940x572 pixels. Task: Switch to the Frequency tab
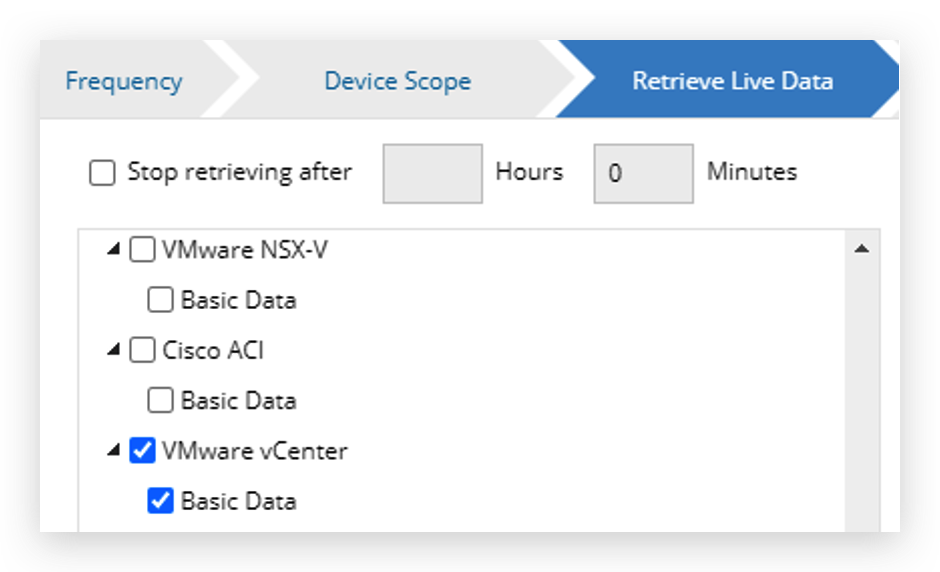[123, 81]
